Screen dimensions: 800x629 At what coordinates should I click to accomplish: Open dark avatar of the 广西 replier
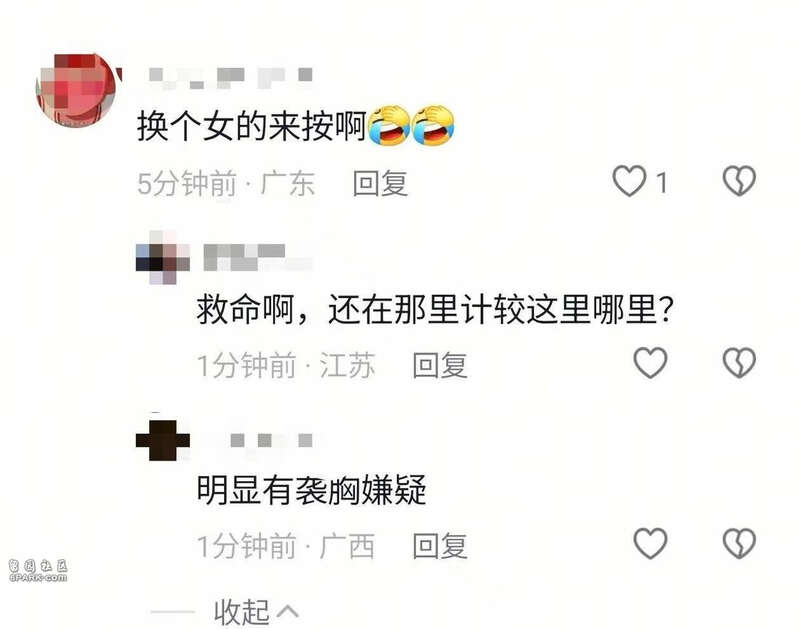point(162,440)
